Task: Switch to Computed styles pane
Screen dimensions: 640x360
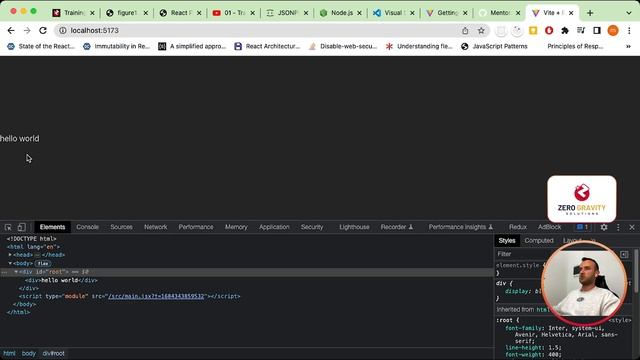Action: pyautogui.click(x=539, y=241)
